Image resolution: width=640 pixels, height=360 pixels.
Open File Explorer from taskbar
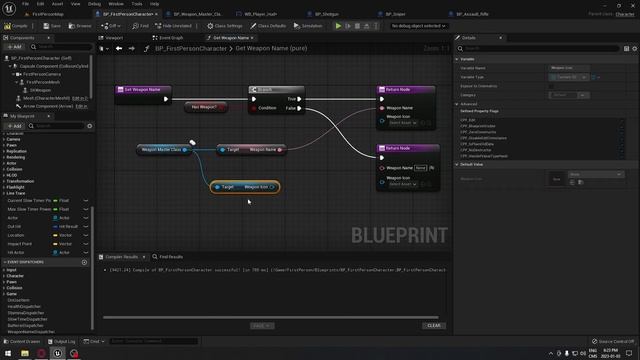(x=24, y=353)
